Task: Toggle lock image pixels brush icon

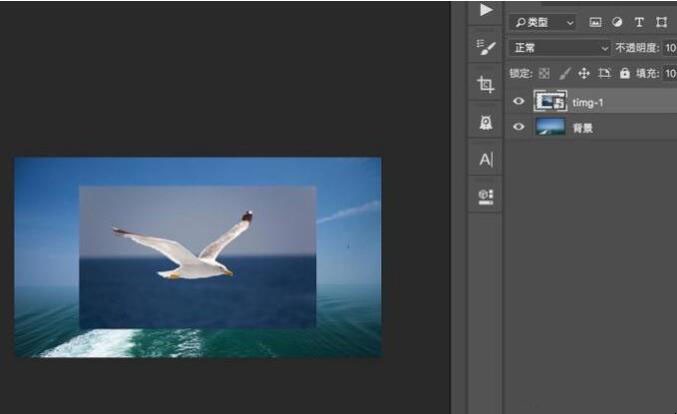Action: click(564, 73)
